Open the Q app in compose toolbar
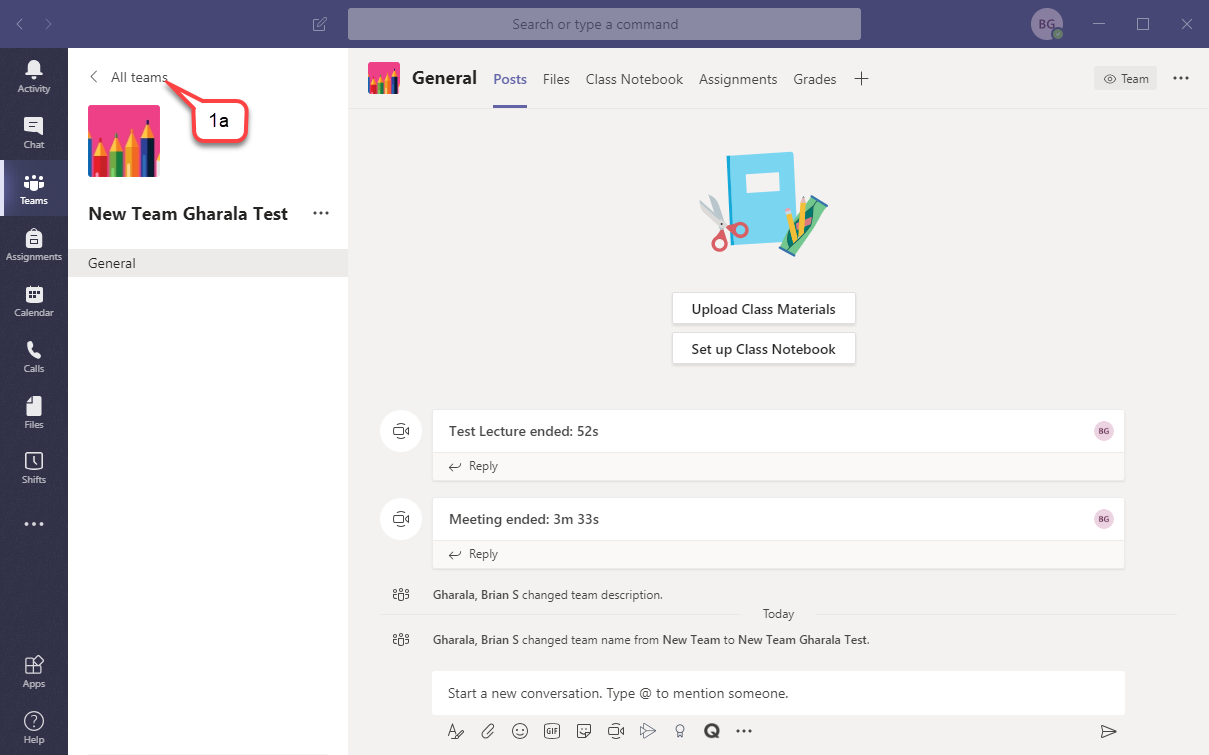This screenshot has height=755, width=1209. coord(712,731)
